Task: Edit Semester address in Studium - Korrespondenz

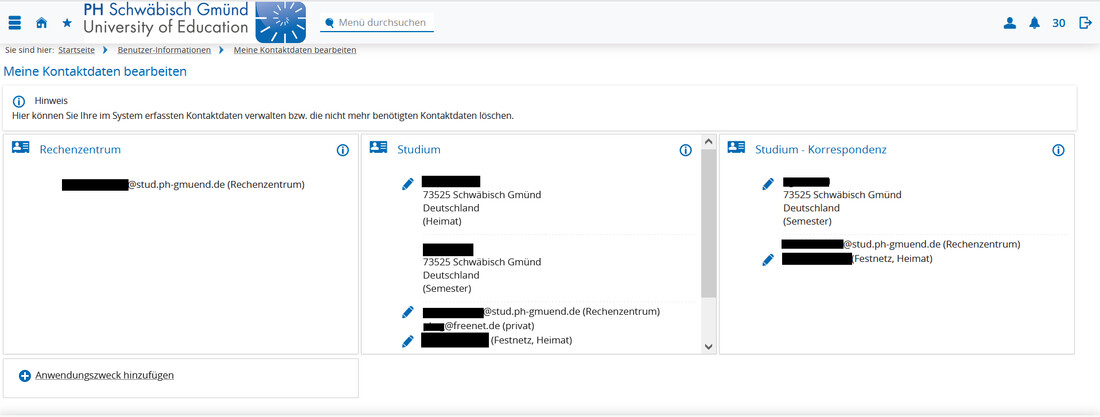Action: tap(768, 184)
